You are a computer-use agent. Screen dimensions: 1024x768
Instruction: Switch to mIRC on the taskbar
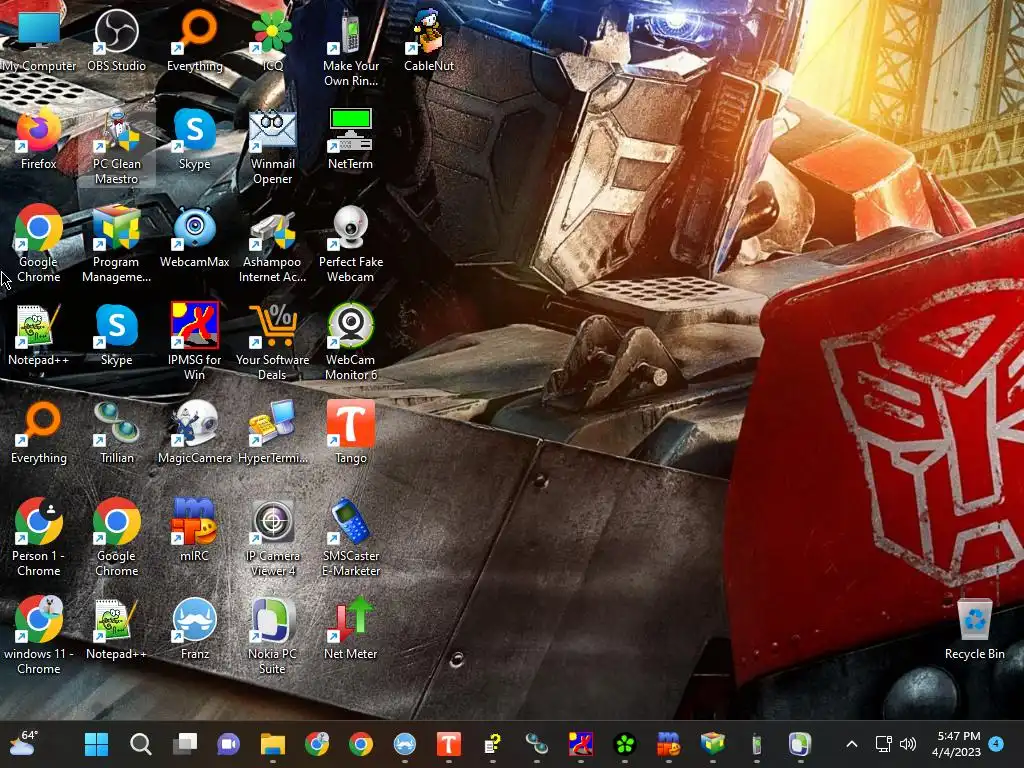click(669, 744)
